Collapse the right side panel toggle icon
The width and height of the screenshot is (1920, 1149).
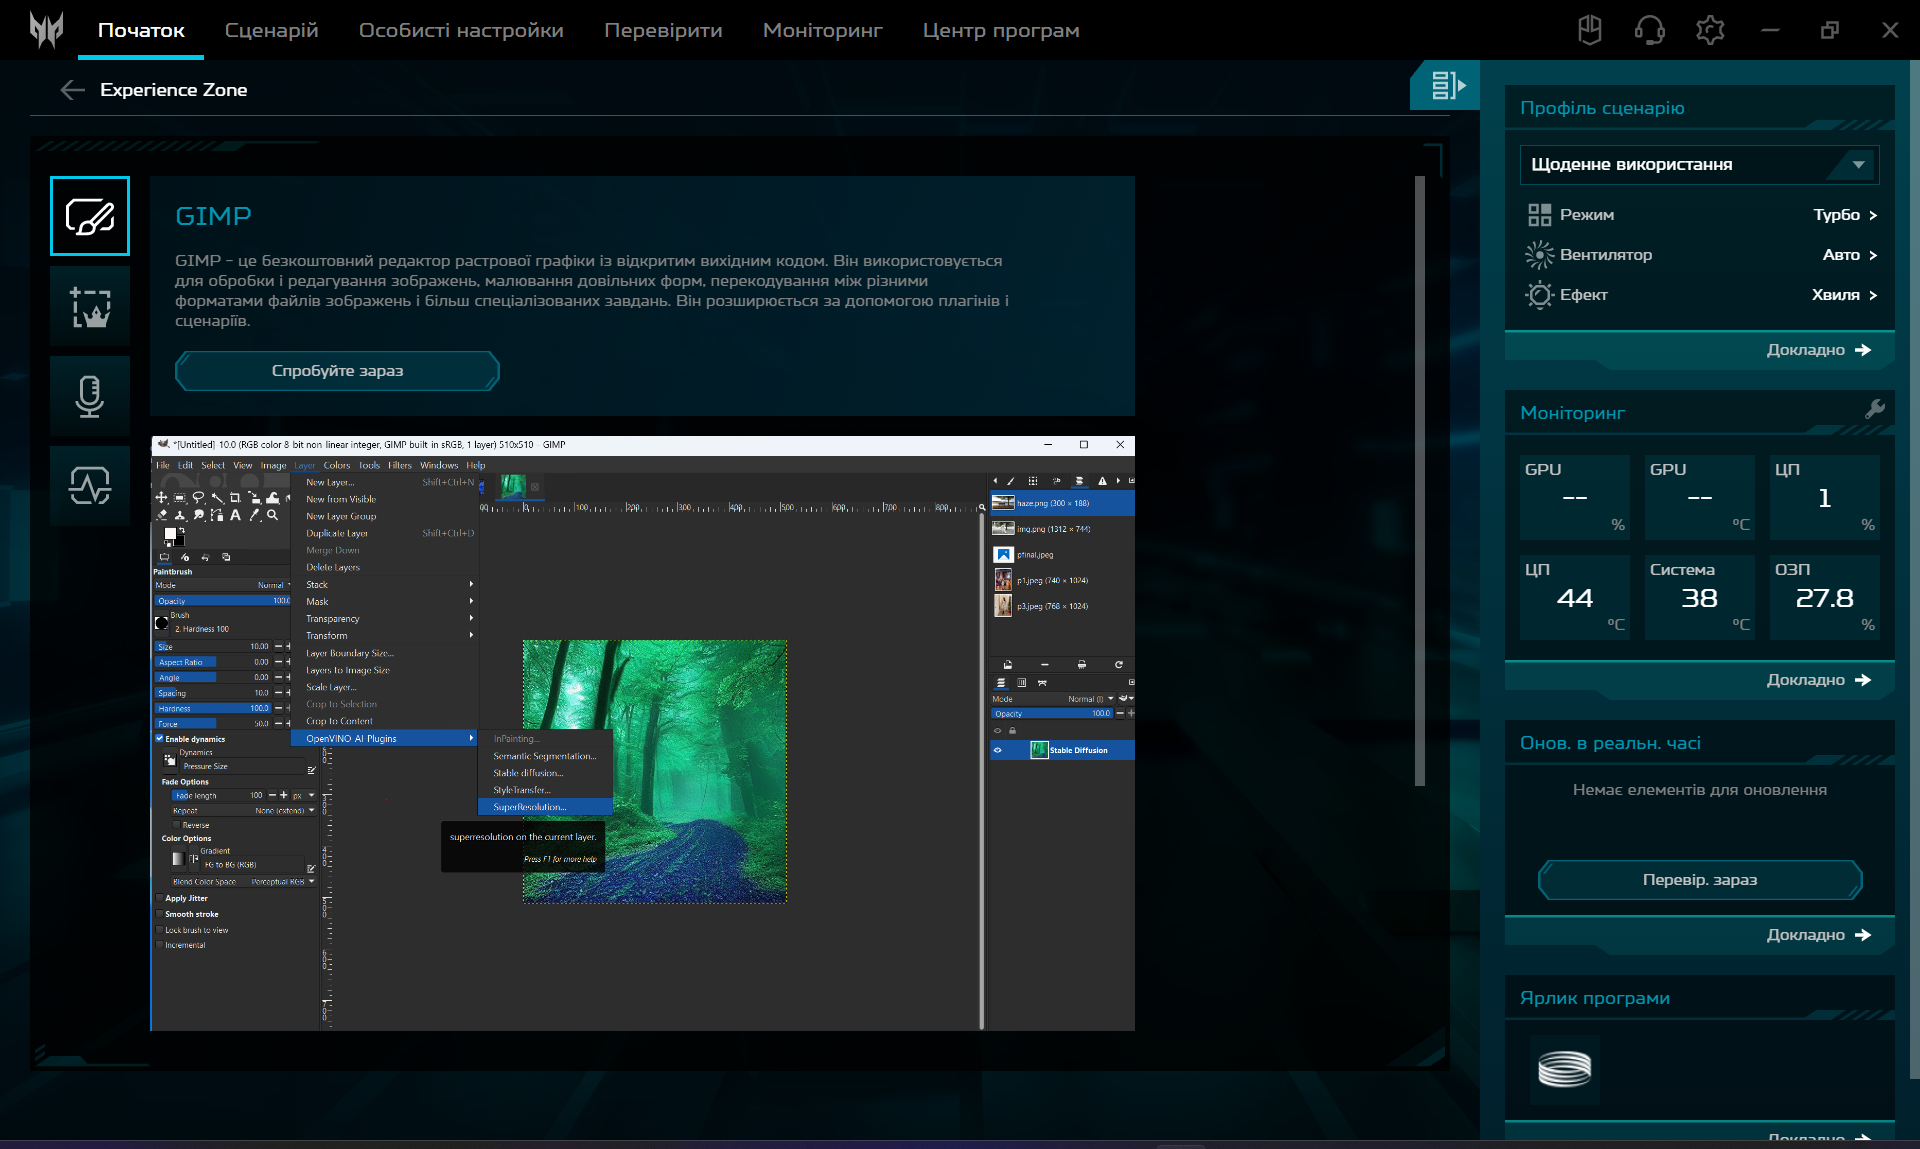coord(1446,86)
